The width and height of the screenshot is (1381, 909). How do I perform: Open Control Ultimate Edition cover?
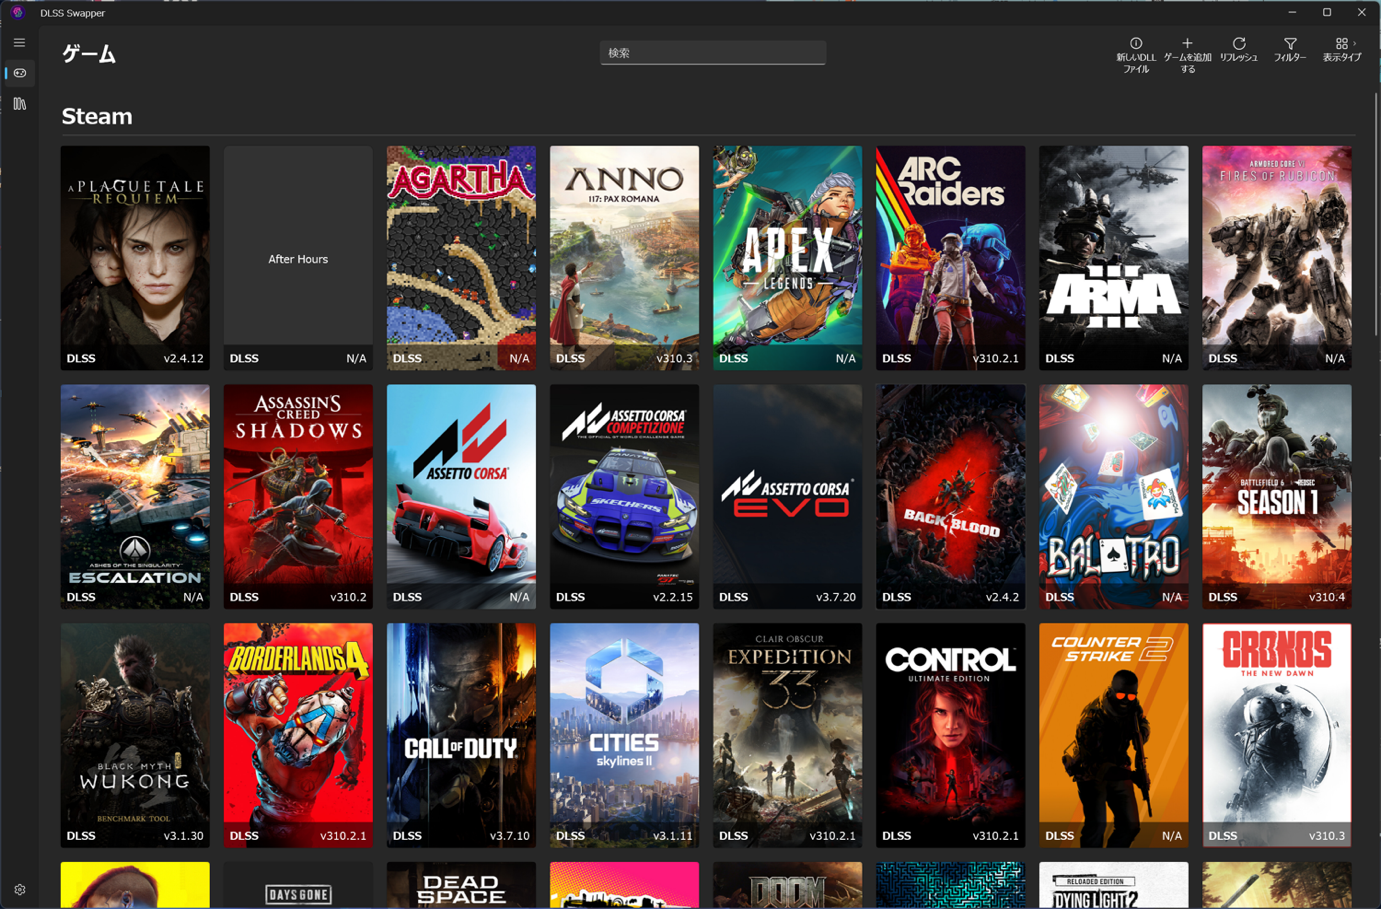tap(950, 736)
